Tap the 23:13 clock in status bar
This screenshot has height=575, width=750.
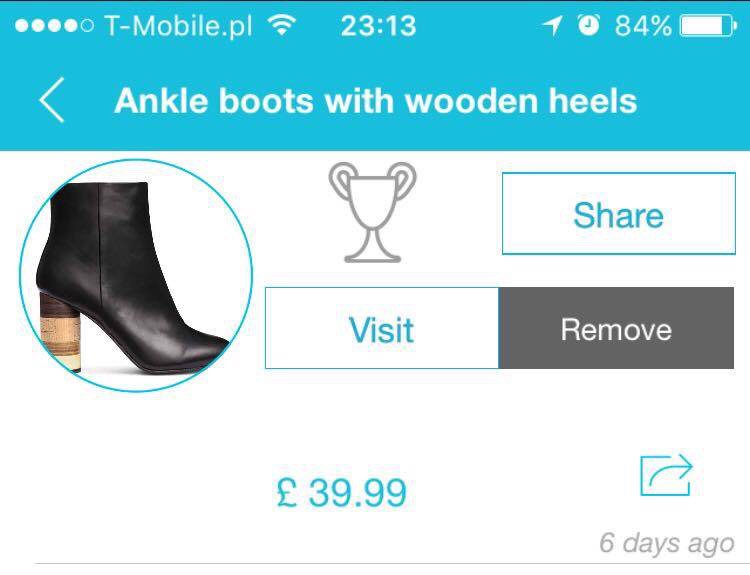(378, 25)
